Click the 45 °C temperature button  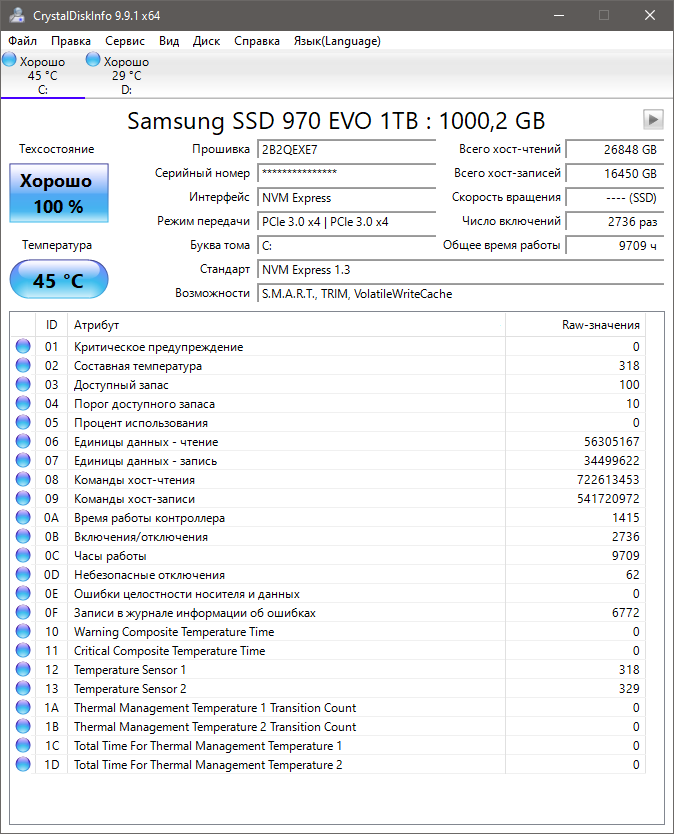[x=59, y=280]
